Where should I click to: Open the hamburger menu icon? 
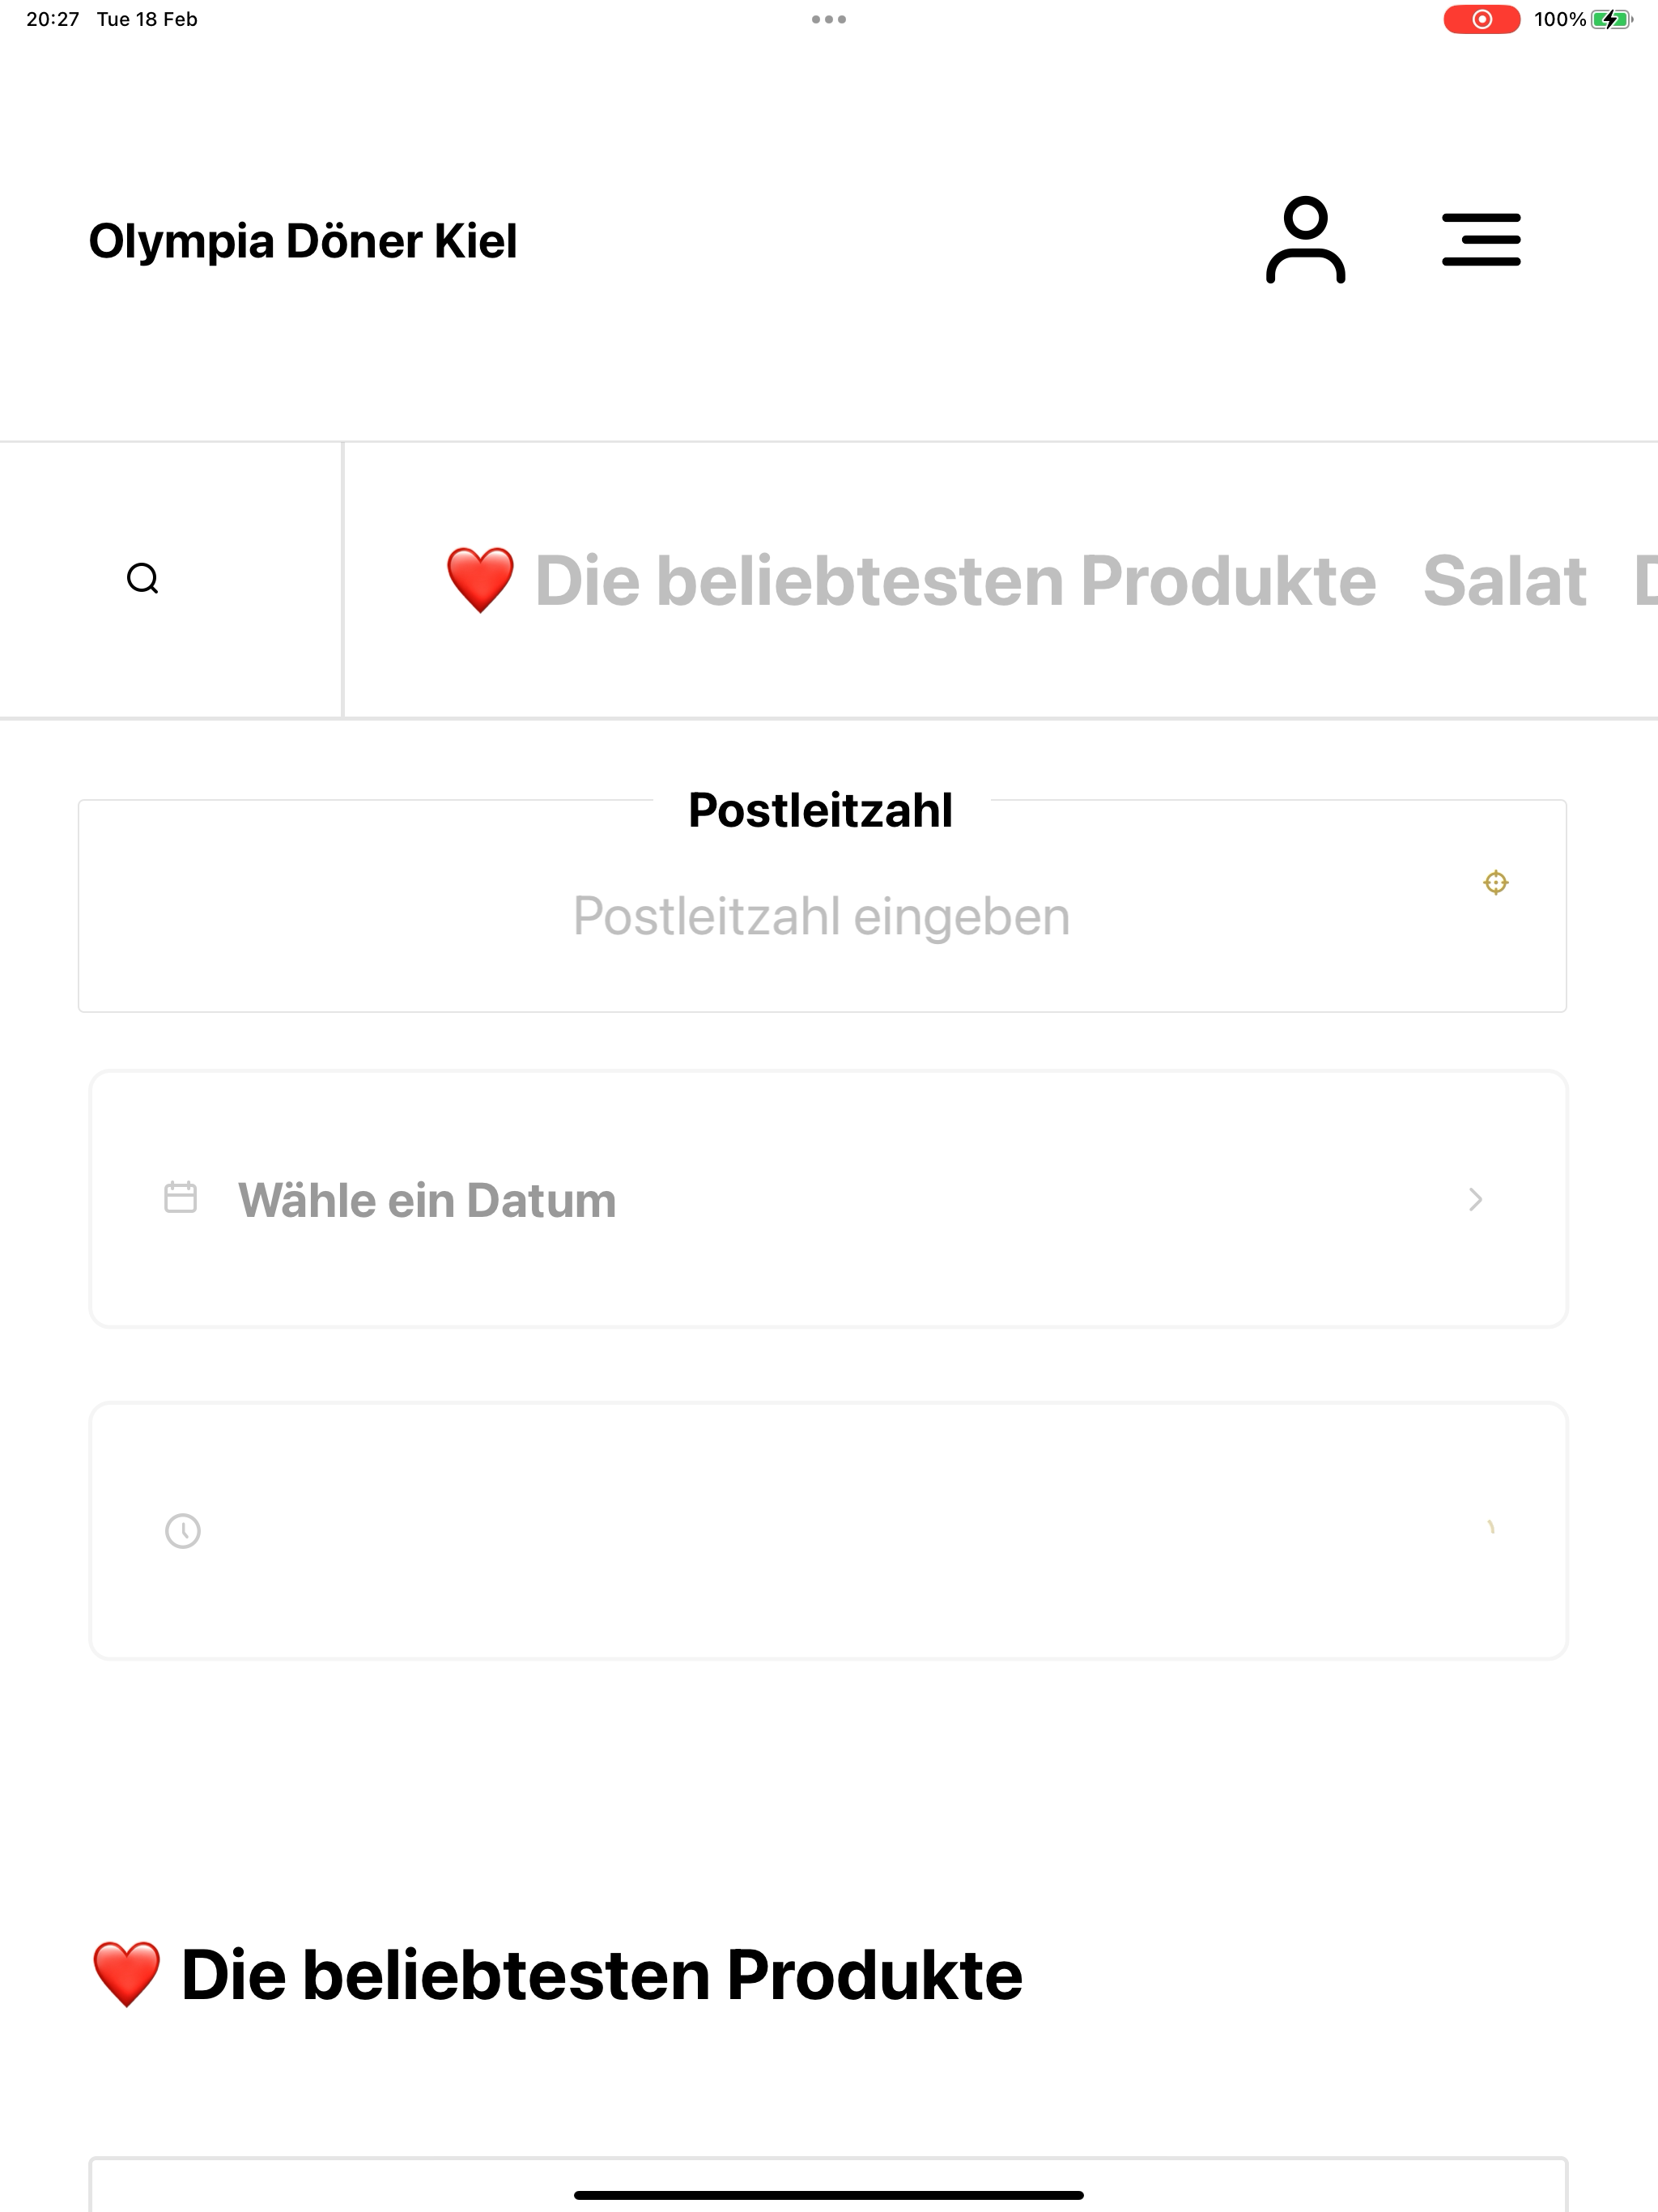click(1481, 240)
